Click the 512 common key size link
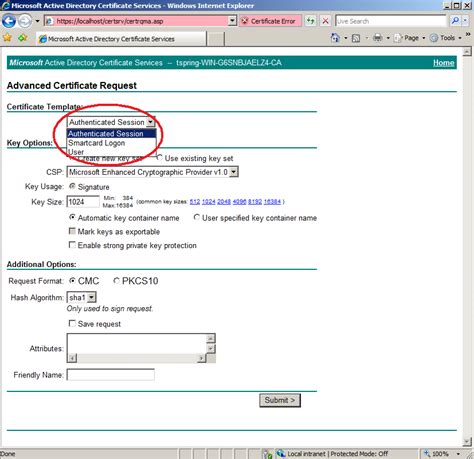Image resolution: width=474 pixels, height=459 pixels. point(195,202)
